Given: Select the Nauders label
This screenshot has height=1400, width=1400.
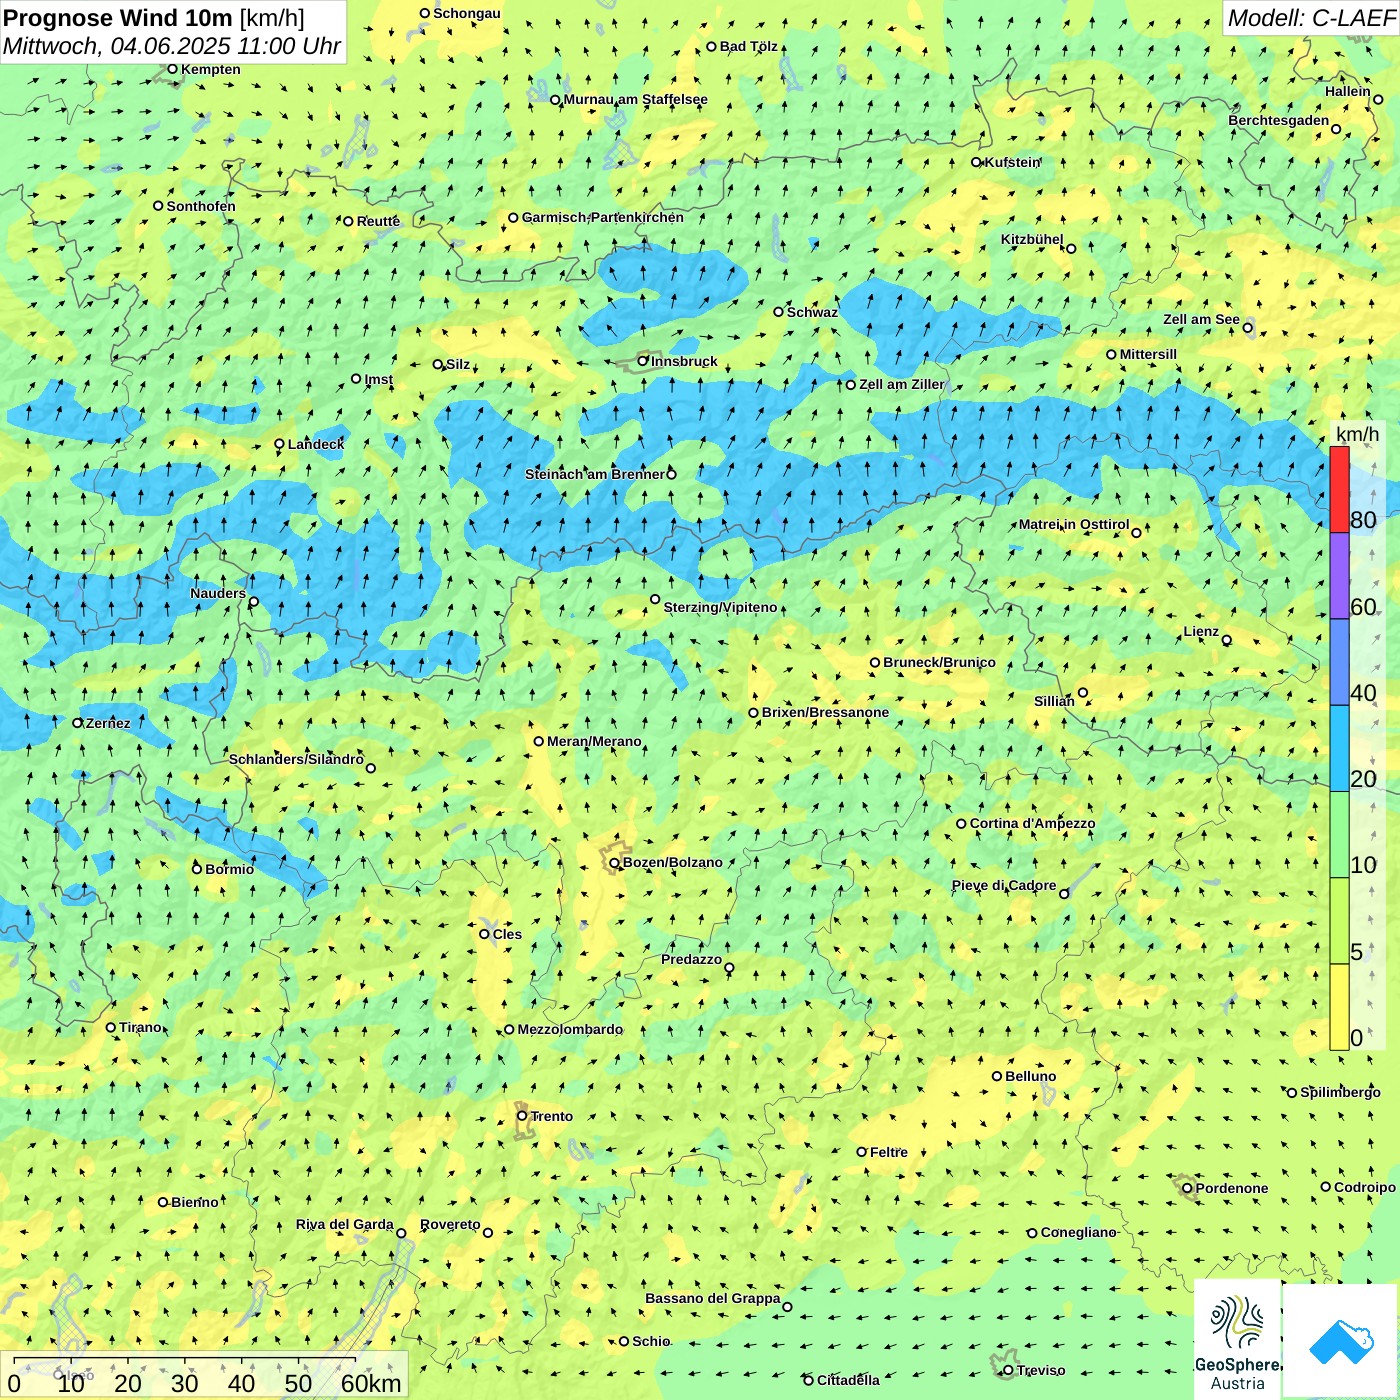Looking at the screenshot, I should (218, 593).
